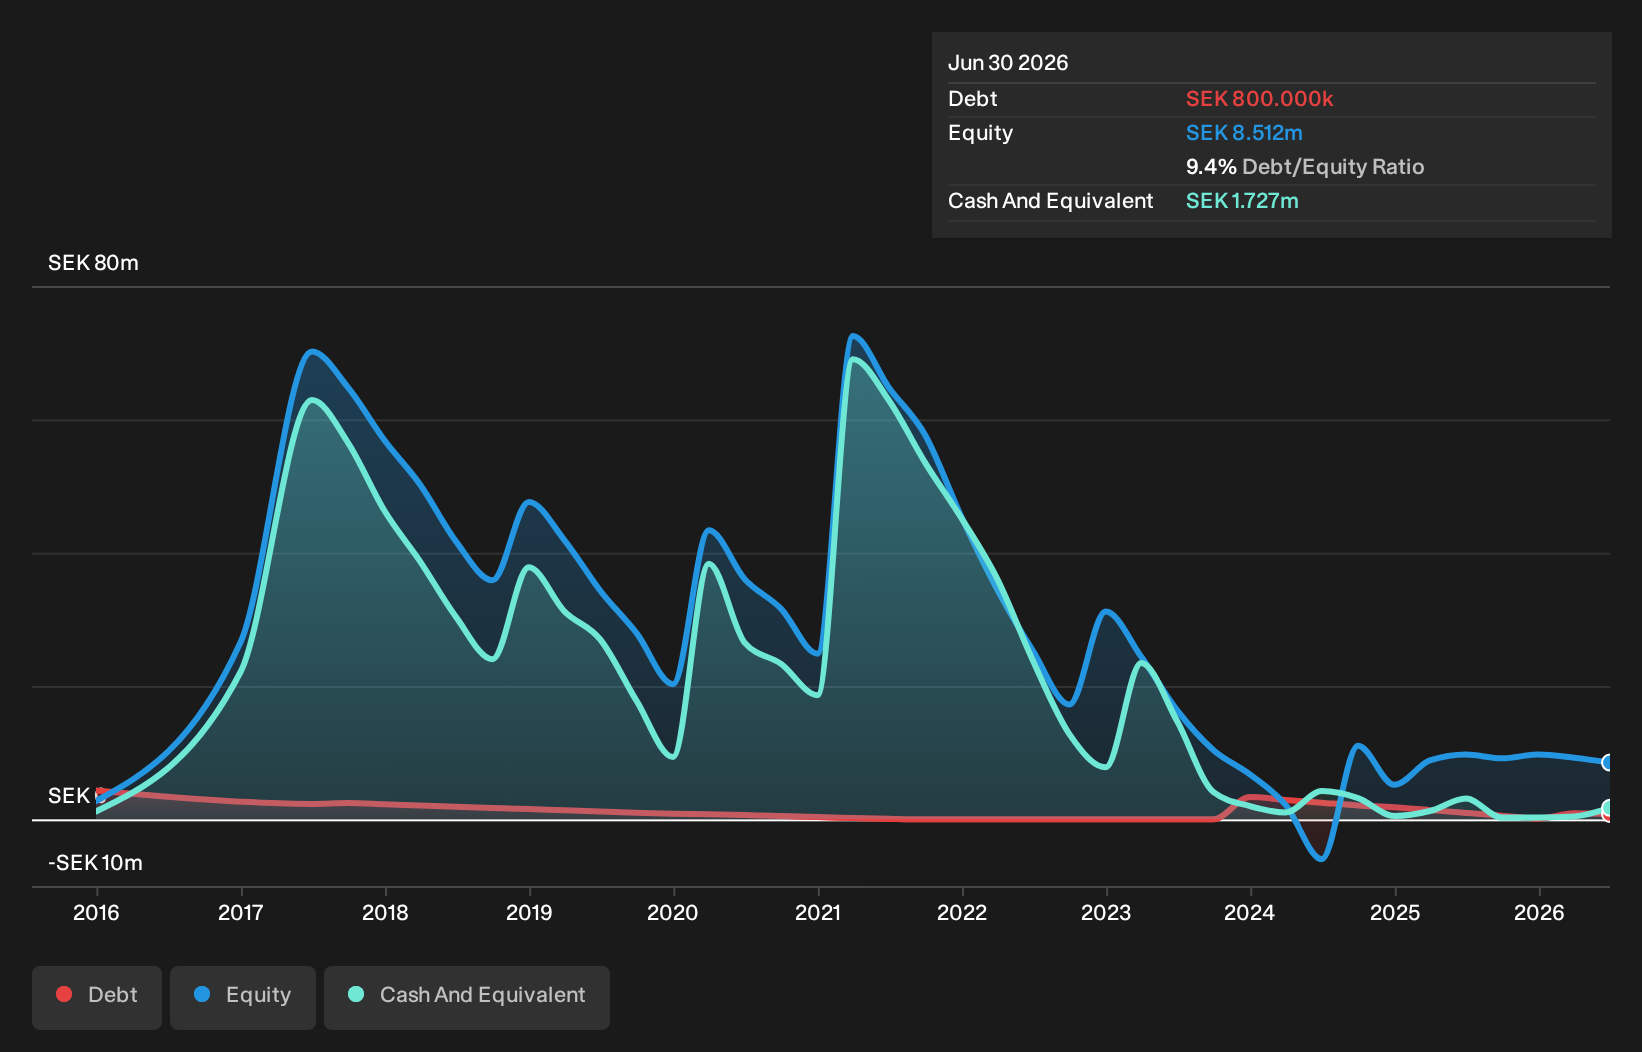Click the Equity row label in tooltip
The height and width of the screenshot is (1052, 1642).
(981, 133)
